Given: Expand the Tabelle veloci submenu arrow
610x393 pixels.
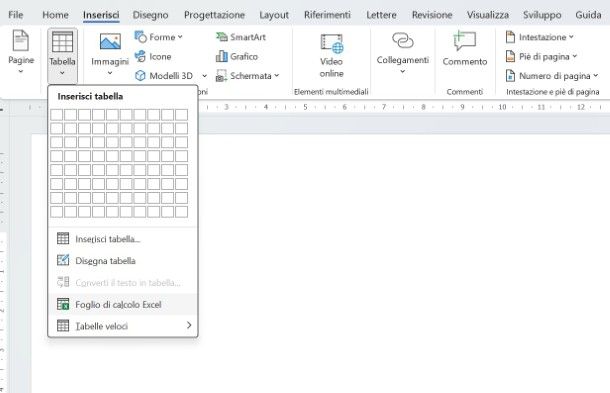Looking at the screenshot, I should click(189, 325).
